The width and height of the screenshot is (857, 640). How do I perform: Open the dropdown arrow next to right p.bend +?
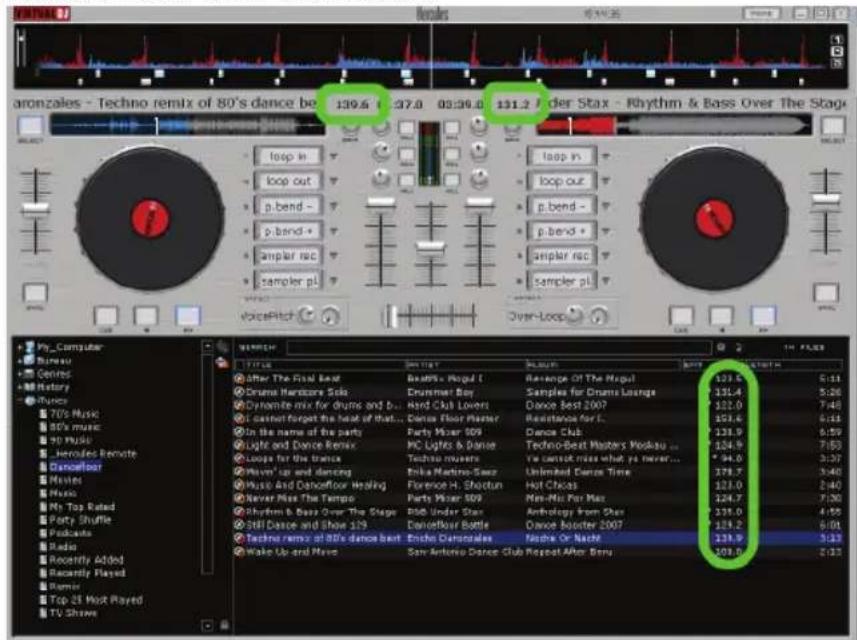[x=606, y=231]
